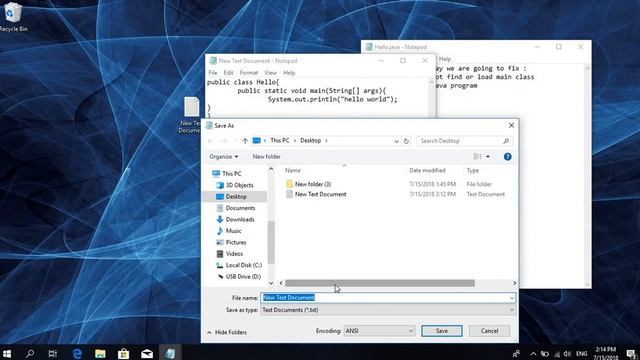Open Help menu in New Text Document Notepad
640x360 pixels.
click(289, 73)
